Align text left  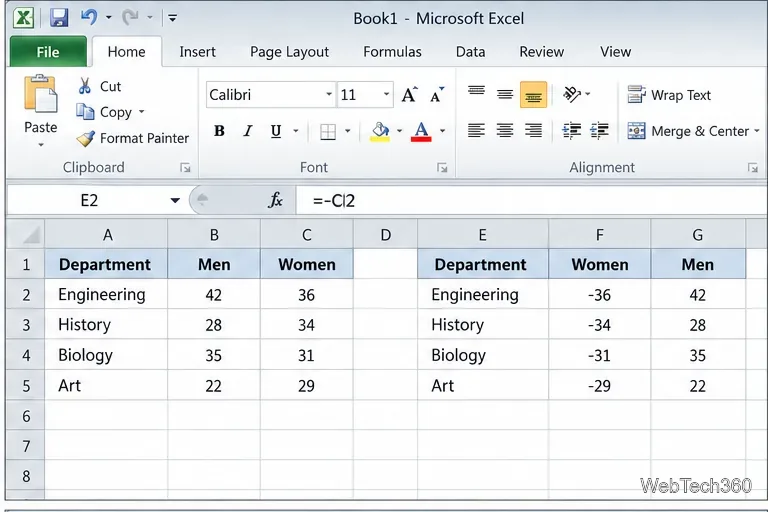click(x=476, y=130)
